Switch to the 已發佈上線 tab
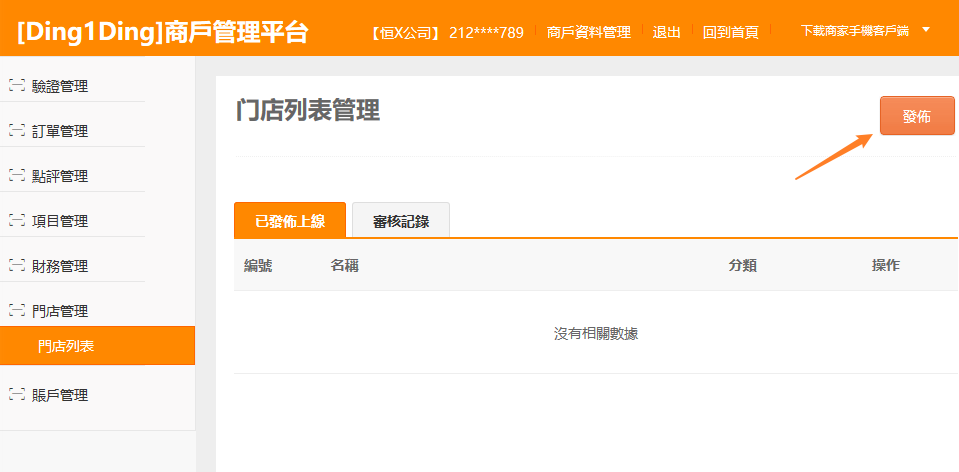This screenshot has width=959, height=472. (290, 221)
